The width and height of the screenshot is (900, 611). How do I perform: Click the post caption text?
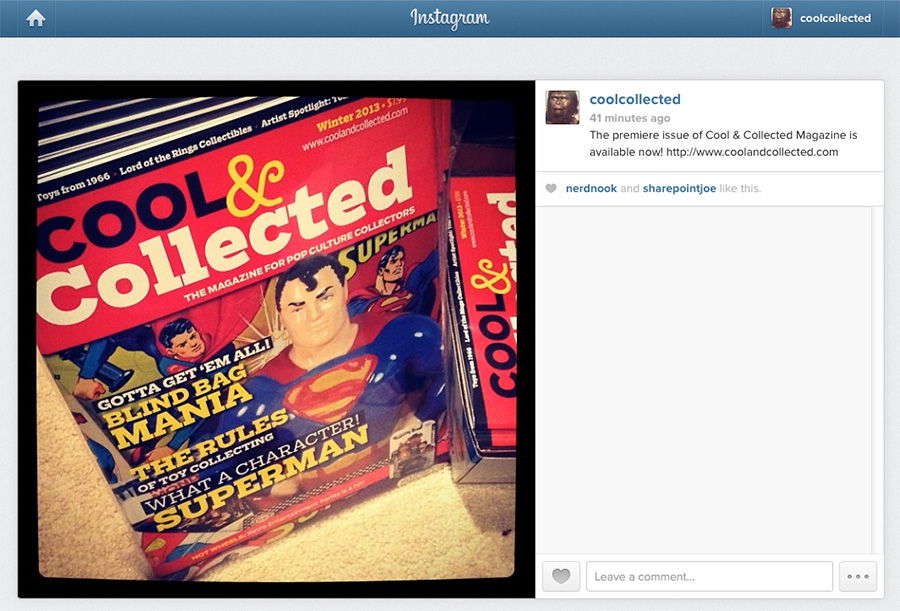[723, 144]
